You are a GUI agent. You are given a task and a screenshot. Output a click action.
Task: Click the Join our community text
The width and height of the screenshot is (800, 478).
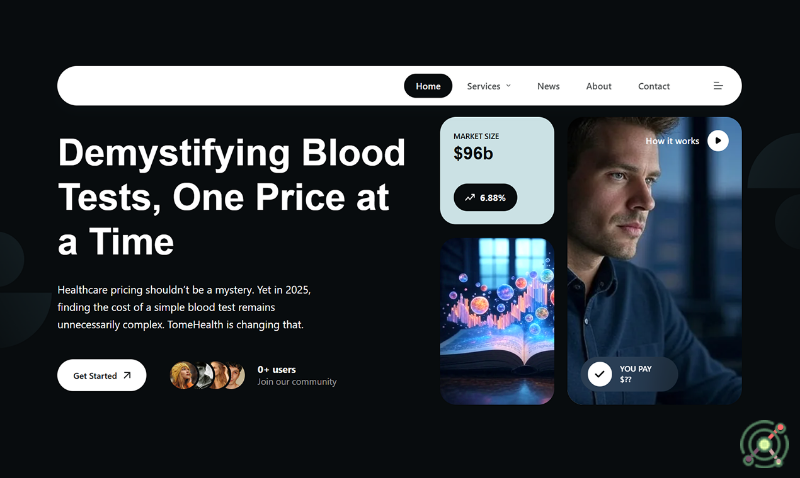[x=297, y=382]
